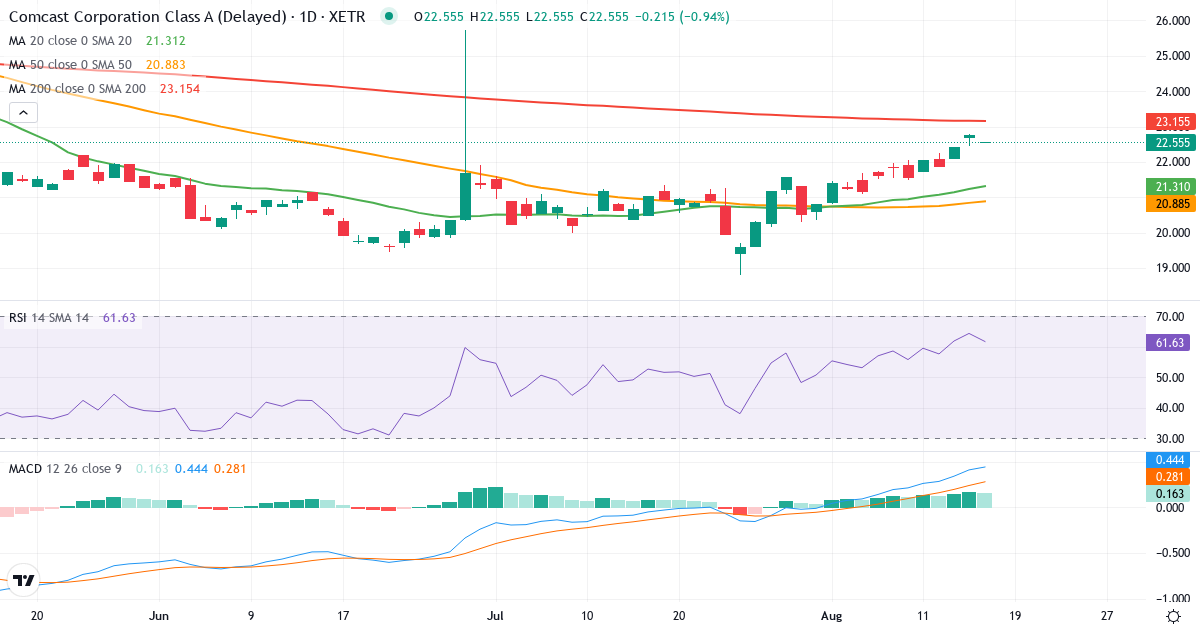
Task: Click the purple 61.63 RSI axis label
Action: (1168, 342)
